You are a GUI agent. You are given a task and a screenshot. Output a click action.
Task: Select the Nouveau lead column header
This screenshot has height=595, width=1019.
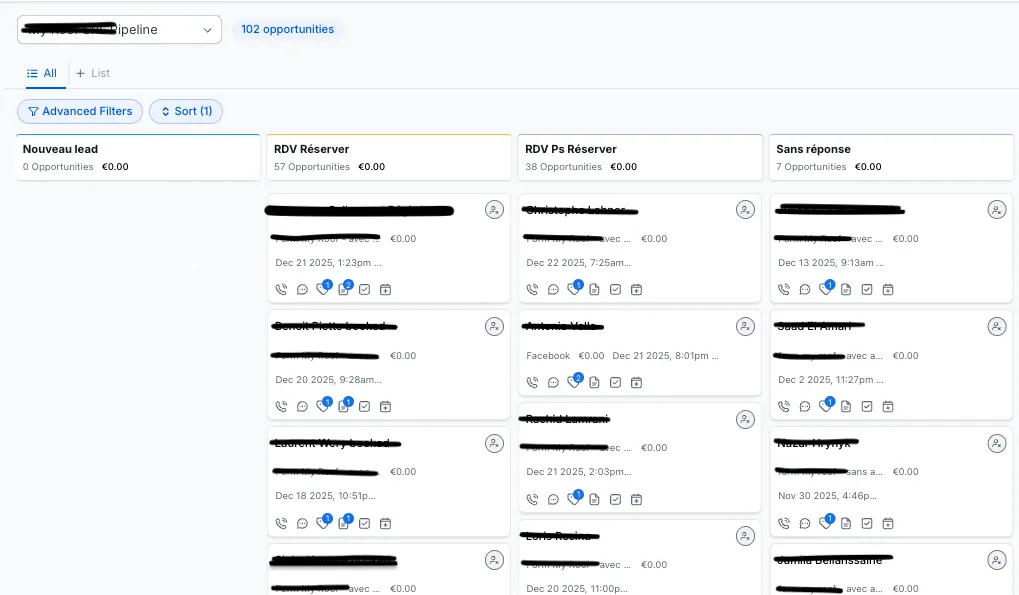(138, 157)
